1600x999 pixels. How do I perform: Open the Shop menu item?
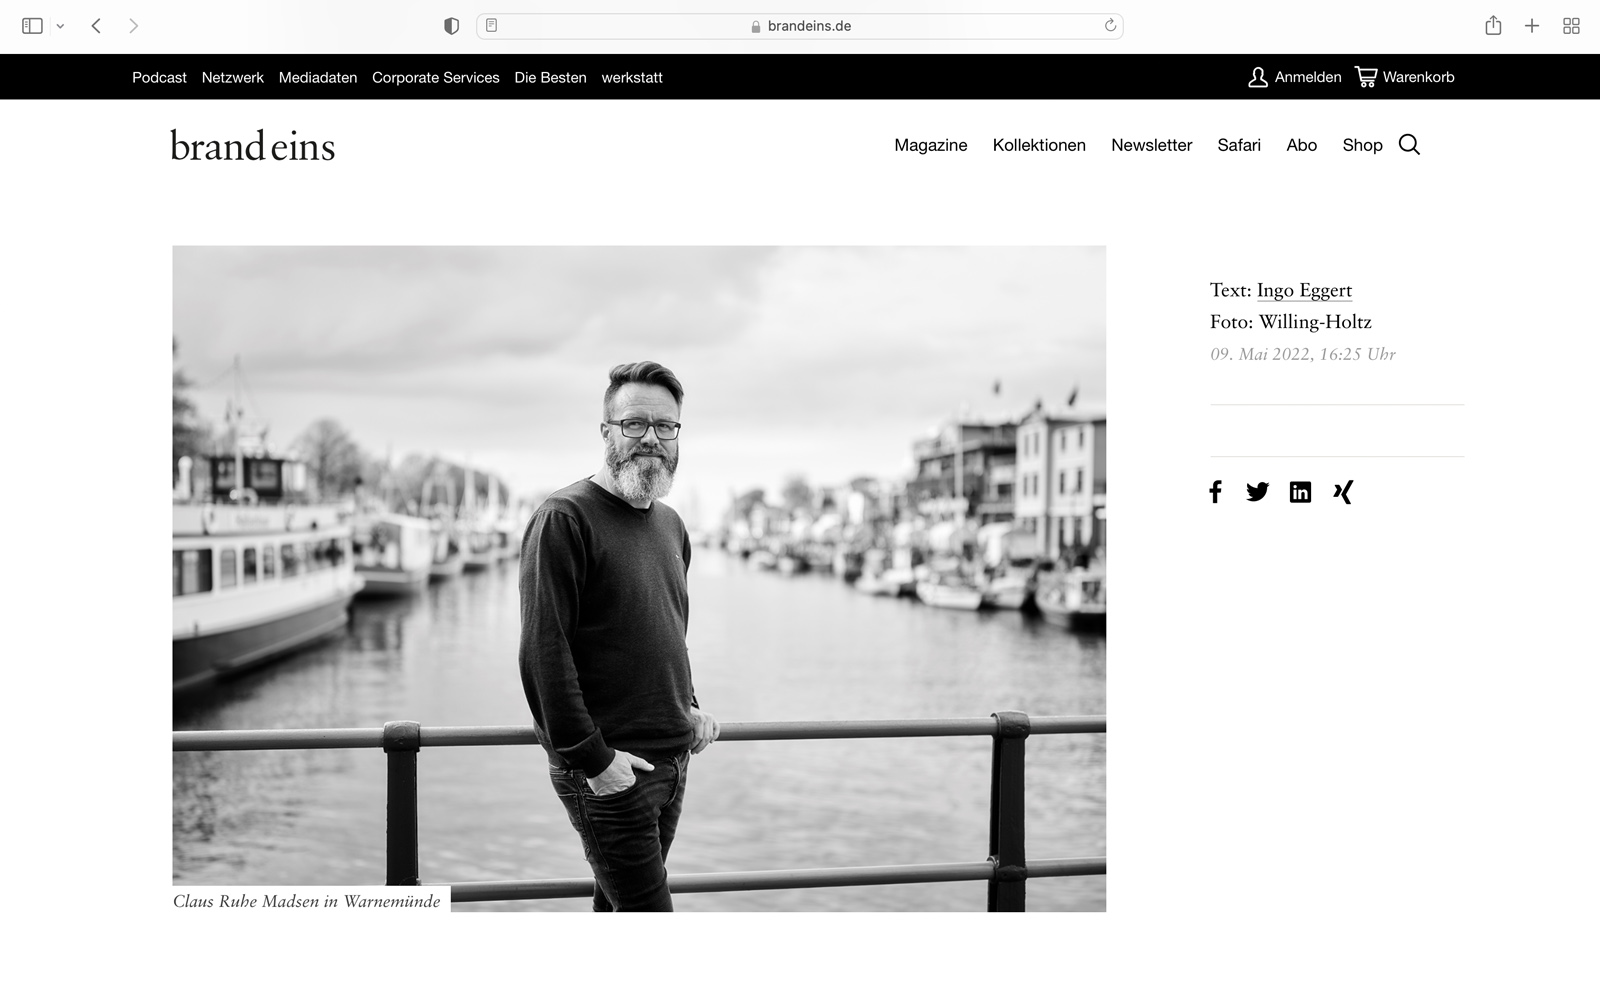tap(1362, 145)
